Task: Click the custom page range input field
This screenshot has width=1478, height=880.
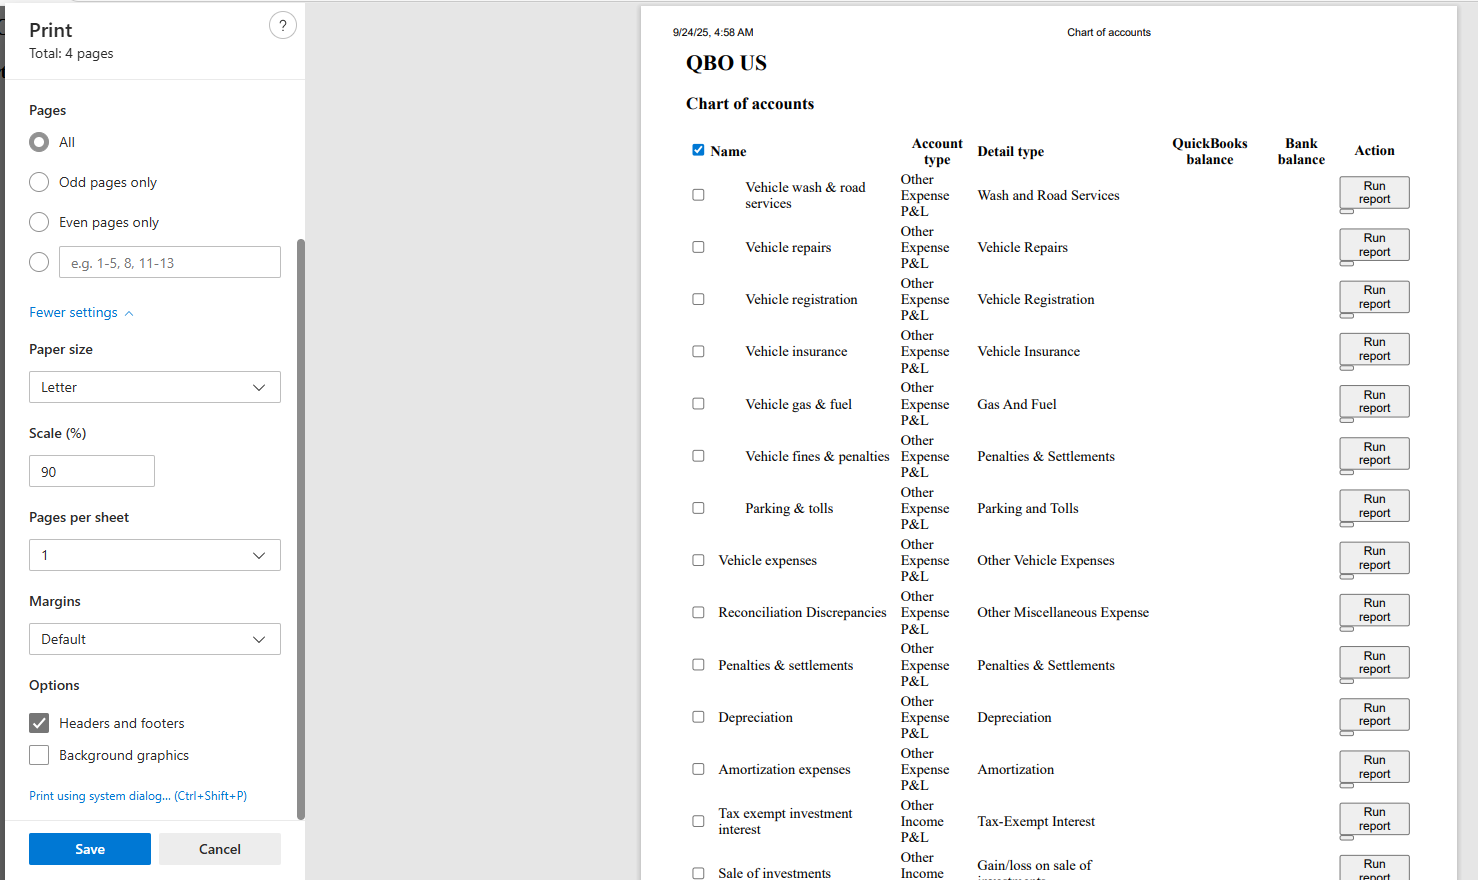Action: [x=170, y=262]
